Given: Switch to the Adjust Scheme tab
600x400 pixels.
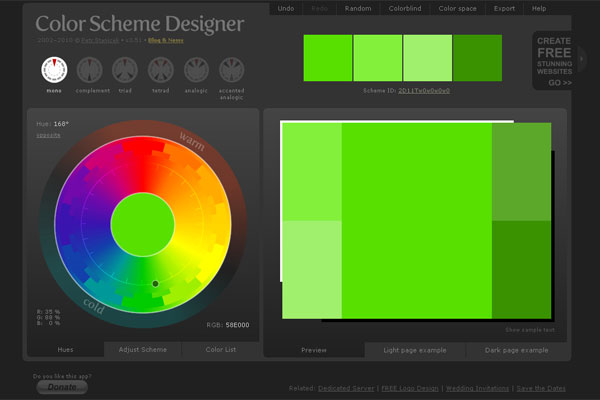Looking at the screenshot, I should (x=143, y=350).
